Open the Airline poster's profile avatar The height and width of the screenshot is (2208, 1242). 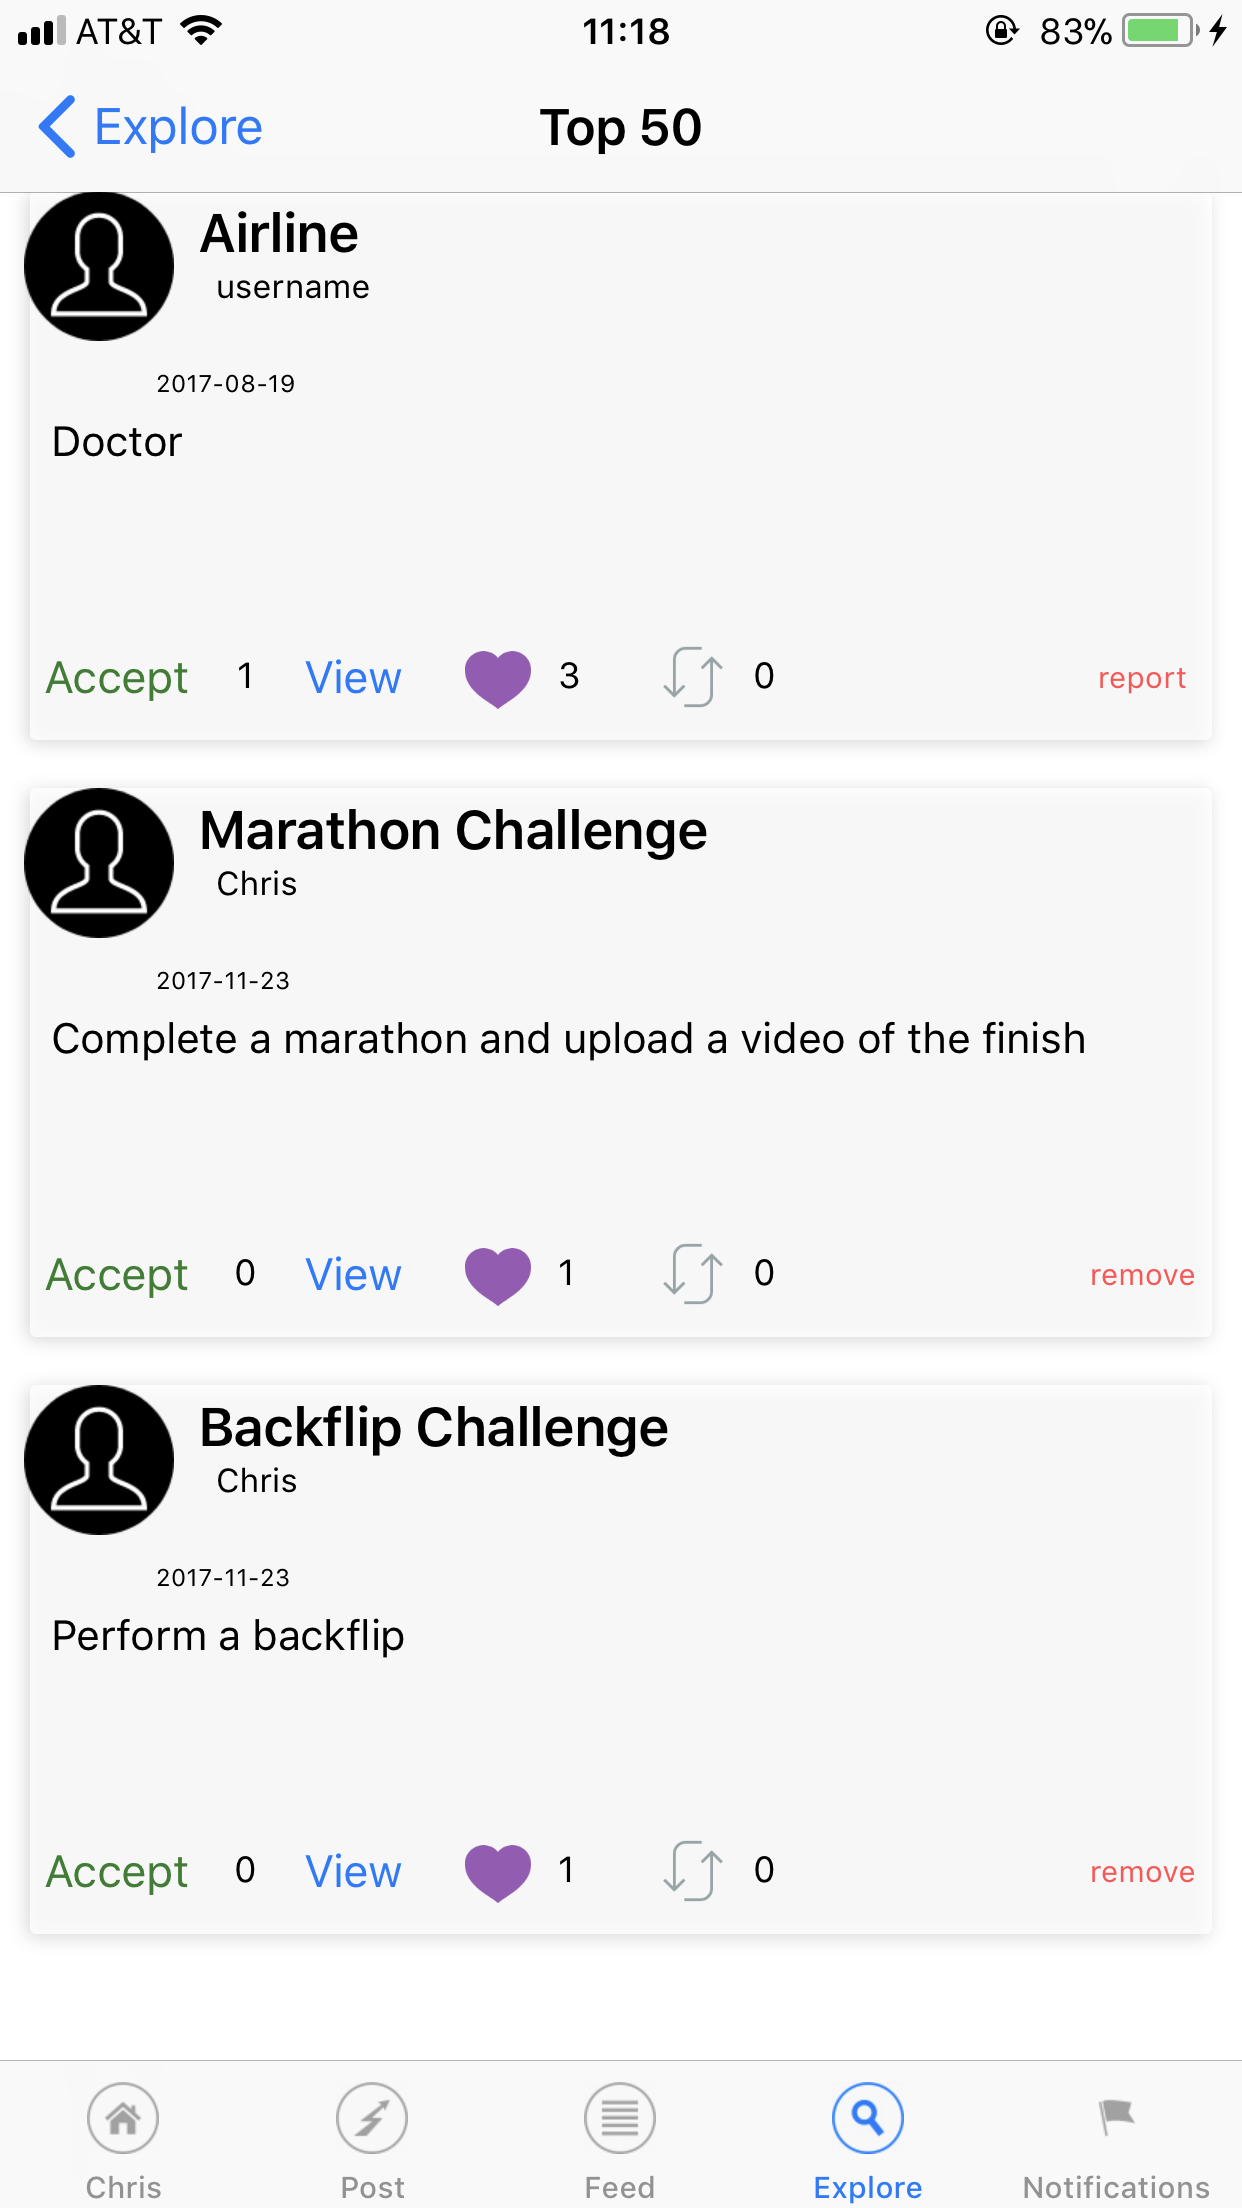pos(99,266)
